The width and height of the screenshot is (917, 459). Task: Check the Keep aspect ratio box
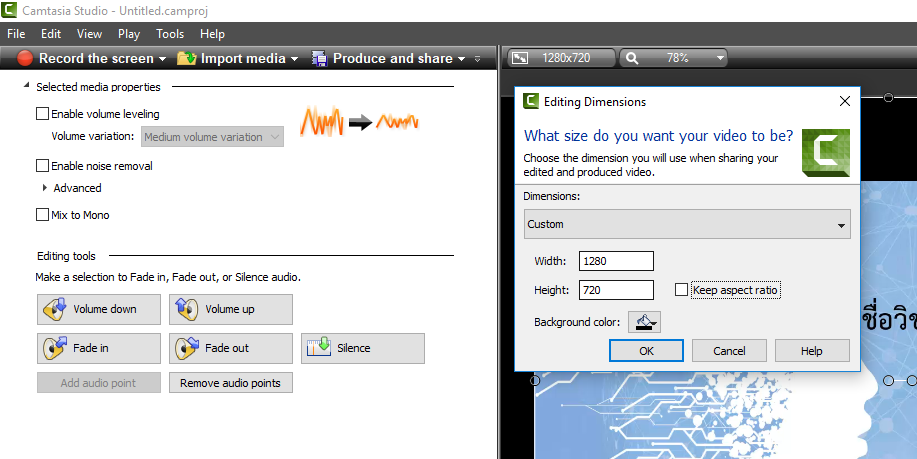682,290
